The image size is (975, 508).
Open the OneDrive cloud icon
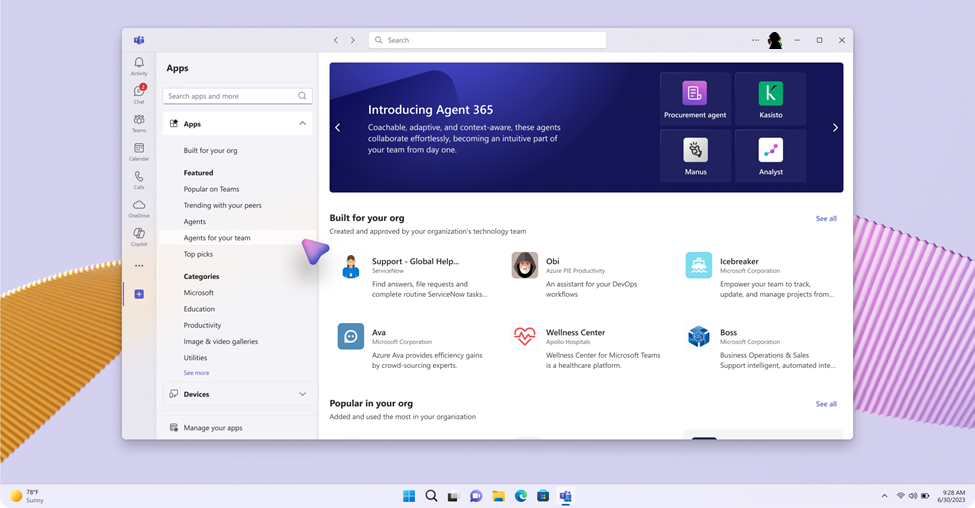(139, 208)
